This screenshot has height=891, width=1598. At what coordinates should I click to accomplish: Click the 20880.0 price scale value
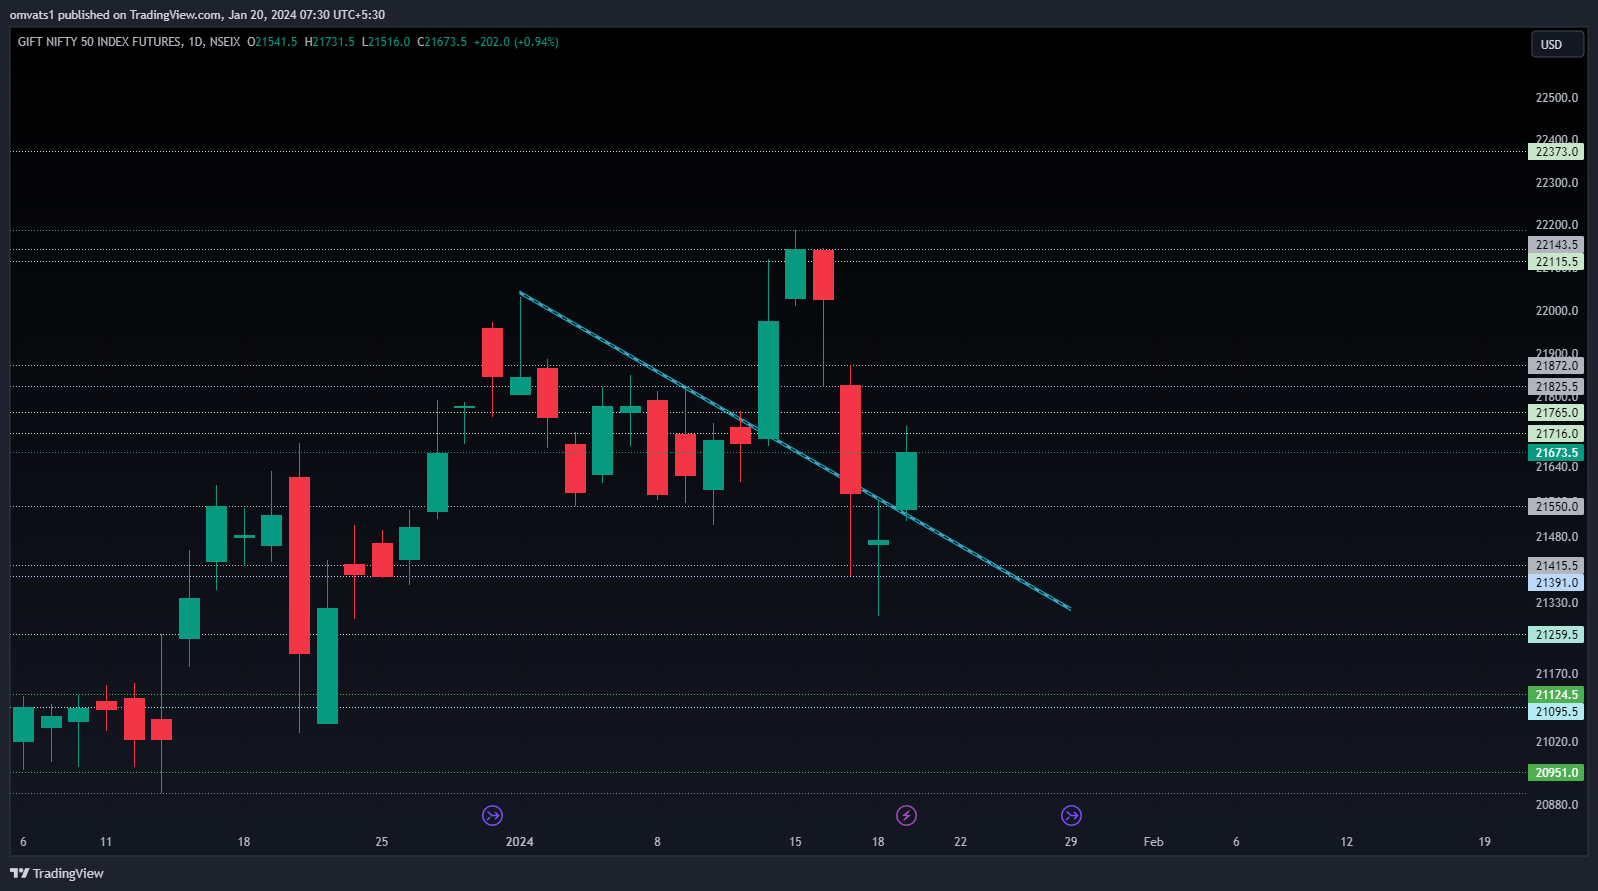pyautogui.click(x=1557, y=805)
